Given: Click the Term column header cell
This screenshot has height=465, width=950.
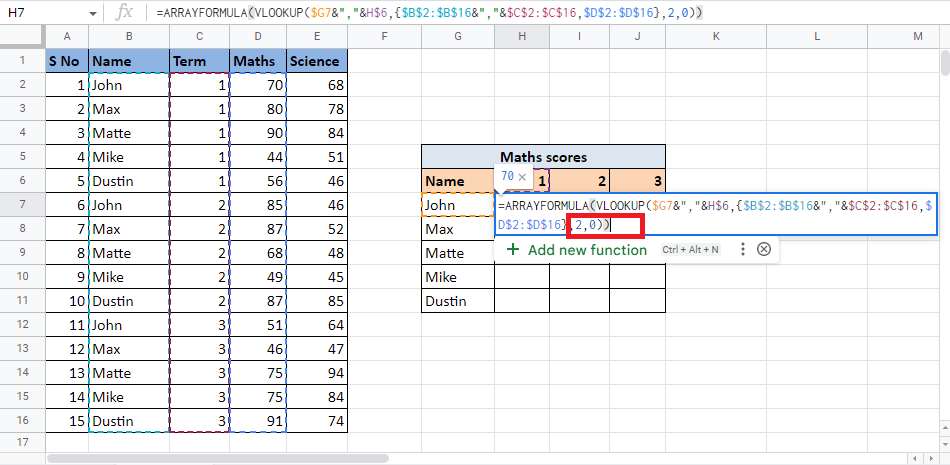Looking at the screenshot, I should pyautogui.click(x=199, y=61).
